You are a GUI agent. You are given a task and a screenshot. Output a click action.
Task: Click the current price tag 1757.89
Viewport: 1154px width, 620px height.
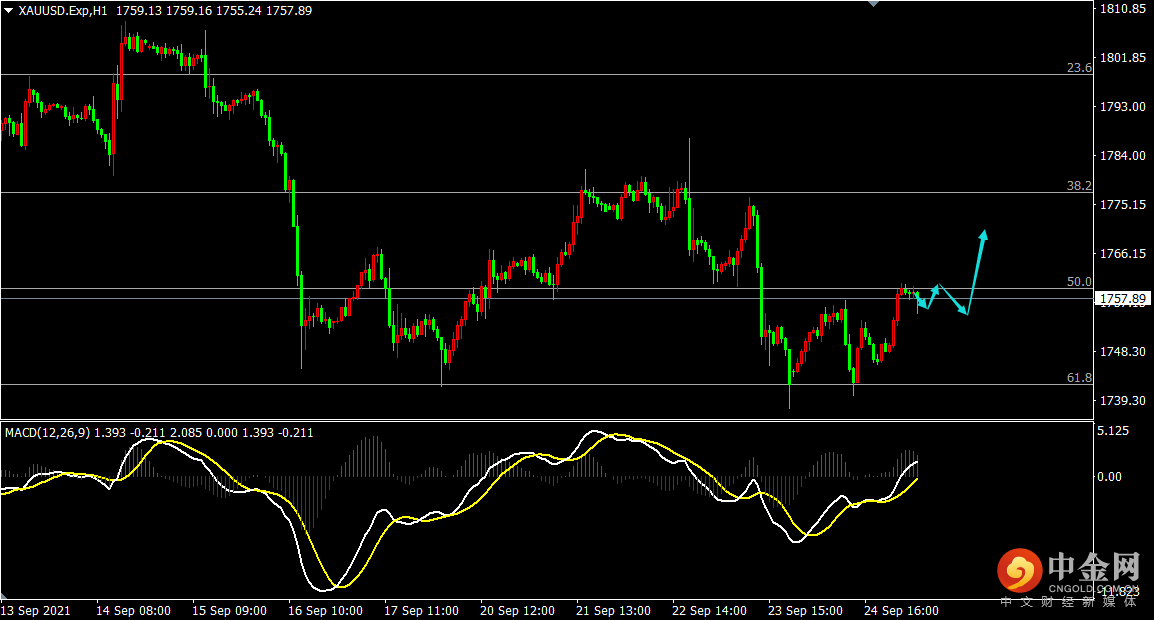tap(1122, 299)
